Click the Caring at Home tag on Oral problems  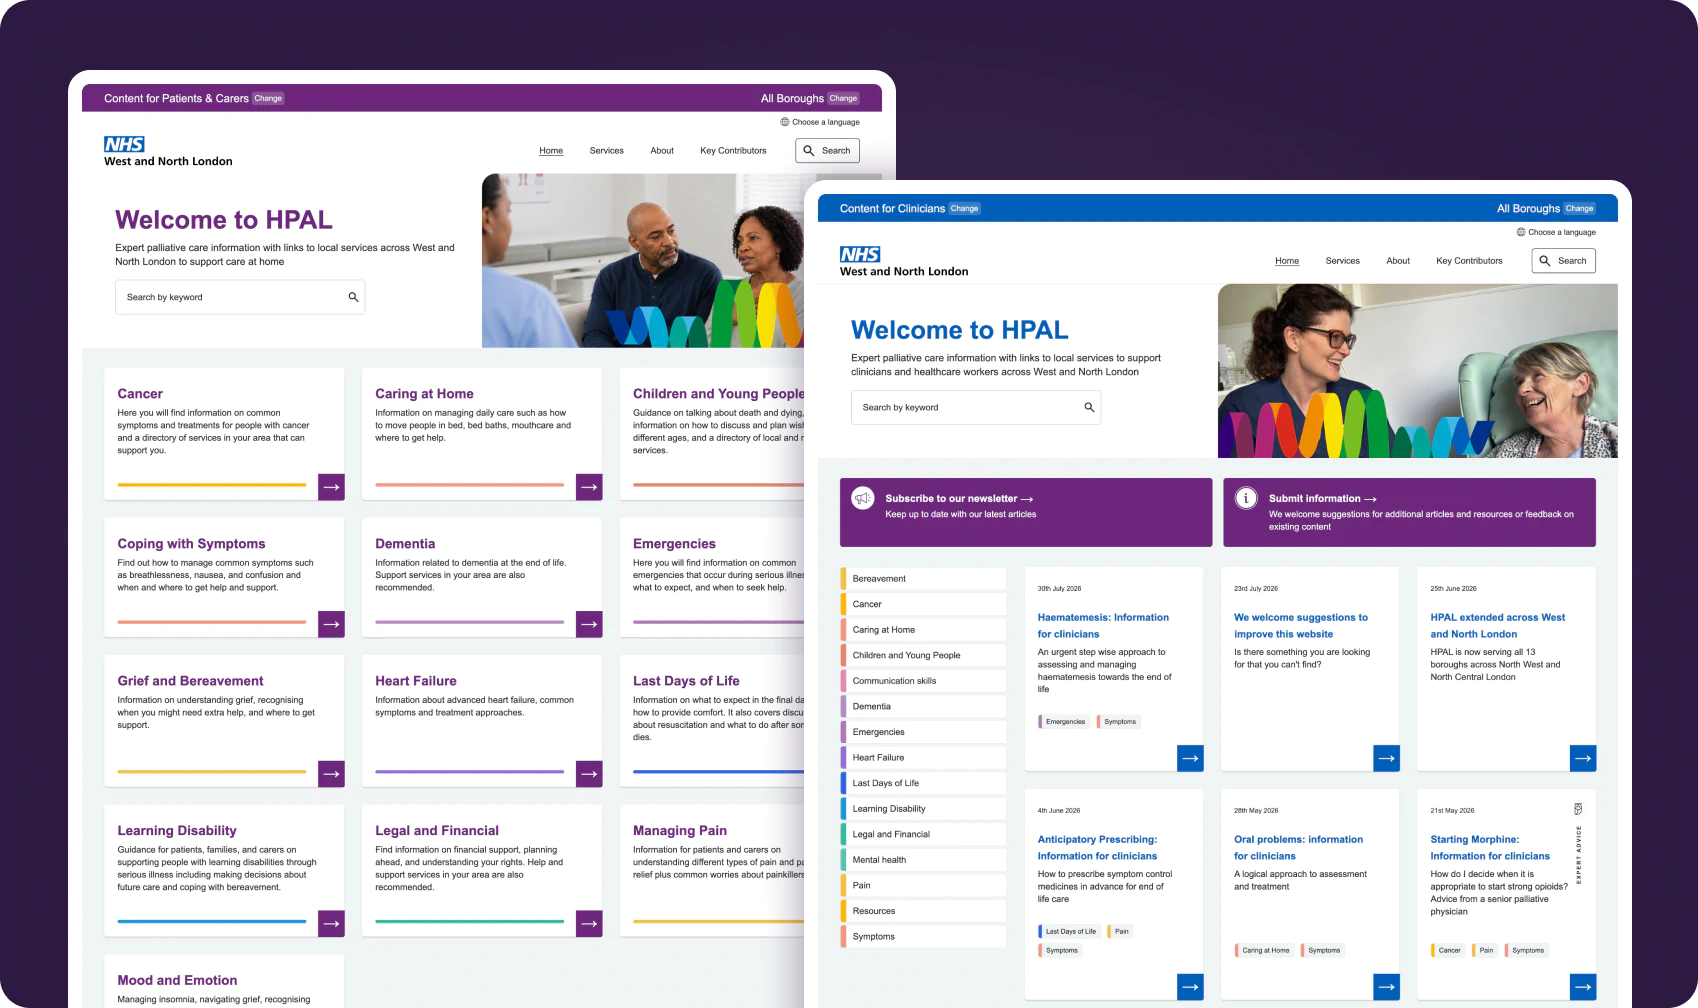(1264, 951)
